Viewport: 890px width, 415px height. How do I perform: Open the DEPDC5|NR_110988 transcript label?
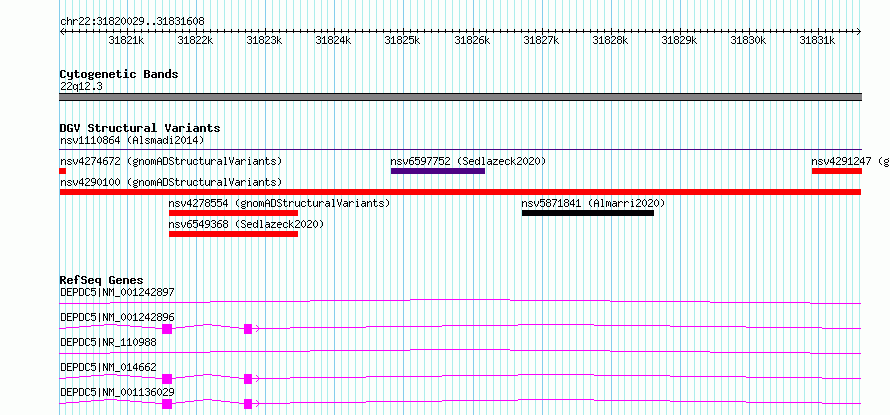pyautogui.click(x=108, y=342)
